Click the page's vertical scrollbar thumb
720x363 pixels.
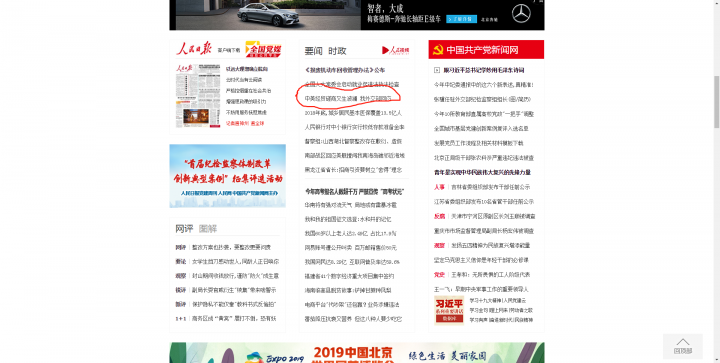click(x=716, y=102)
